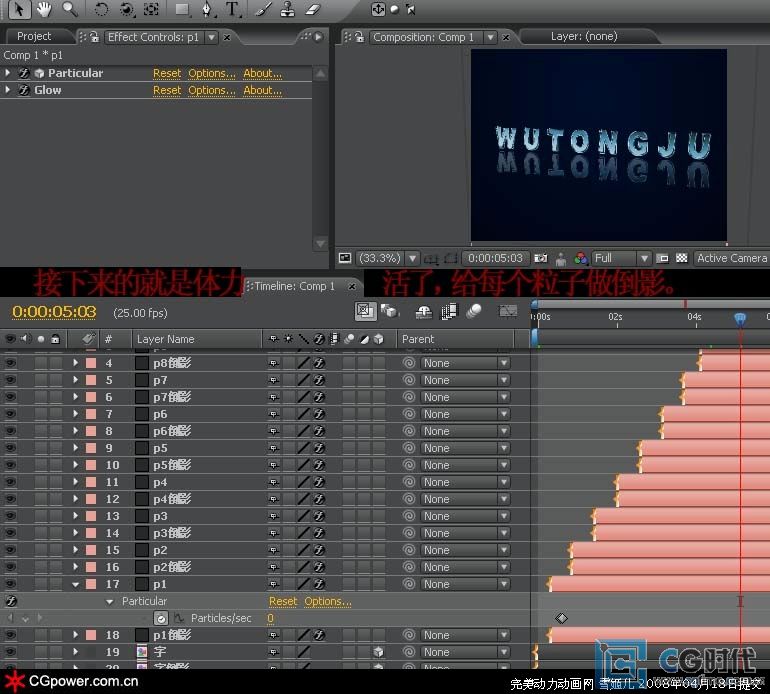Open the RGB channel display icon

coord(580,258)
